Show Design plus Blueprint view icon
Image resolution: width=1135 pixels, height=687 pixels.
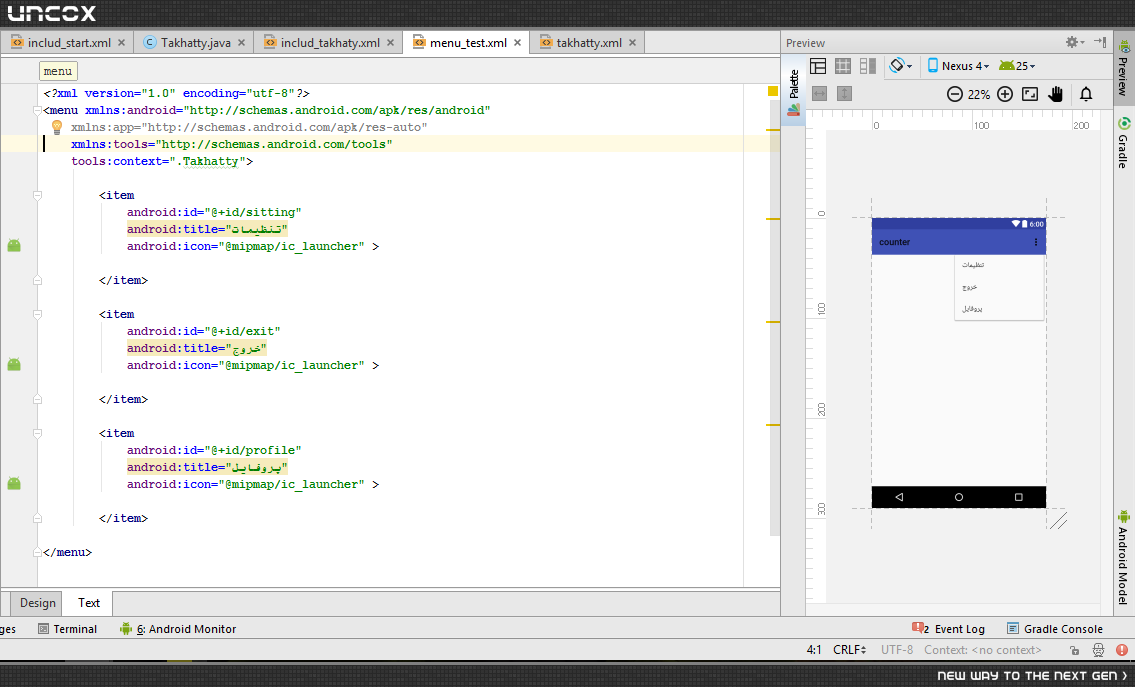click(868, 66)
